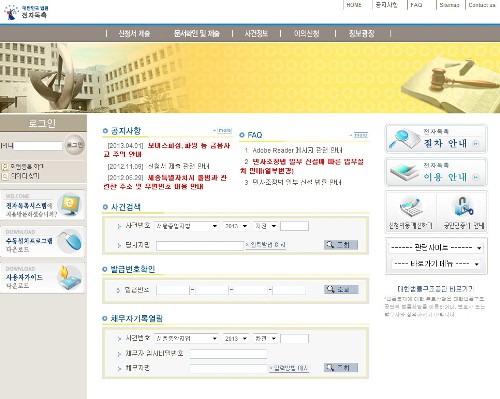This screenshot has height=399, width=500.
Task: Click the second-row text field in 사건검색
Action: pyautogui.click(x=200, y=246)
